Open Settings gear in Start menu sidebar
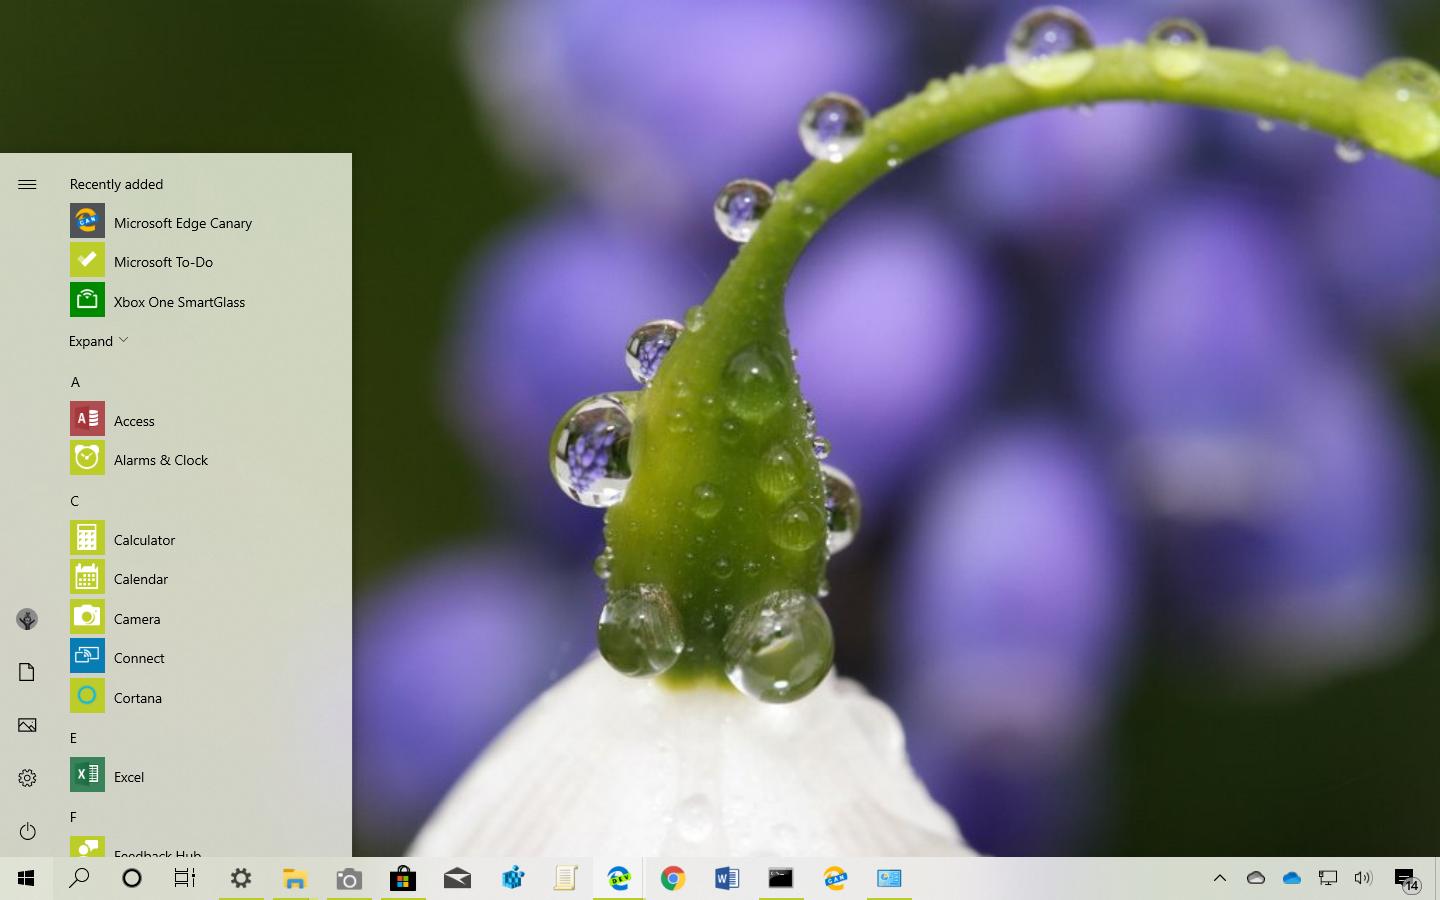 click(x=27, y=778)
